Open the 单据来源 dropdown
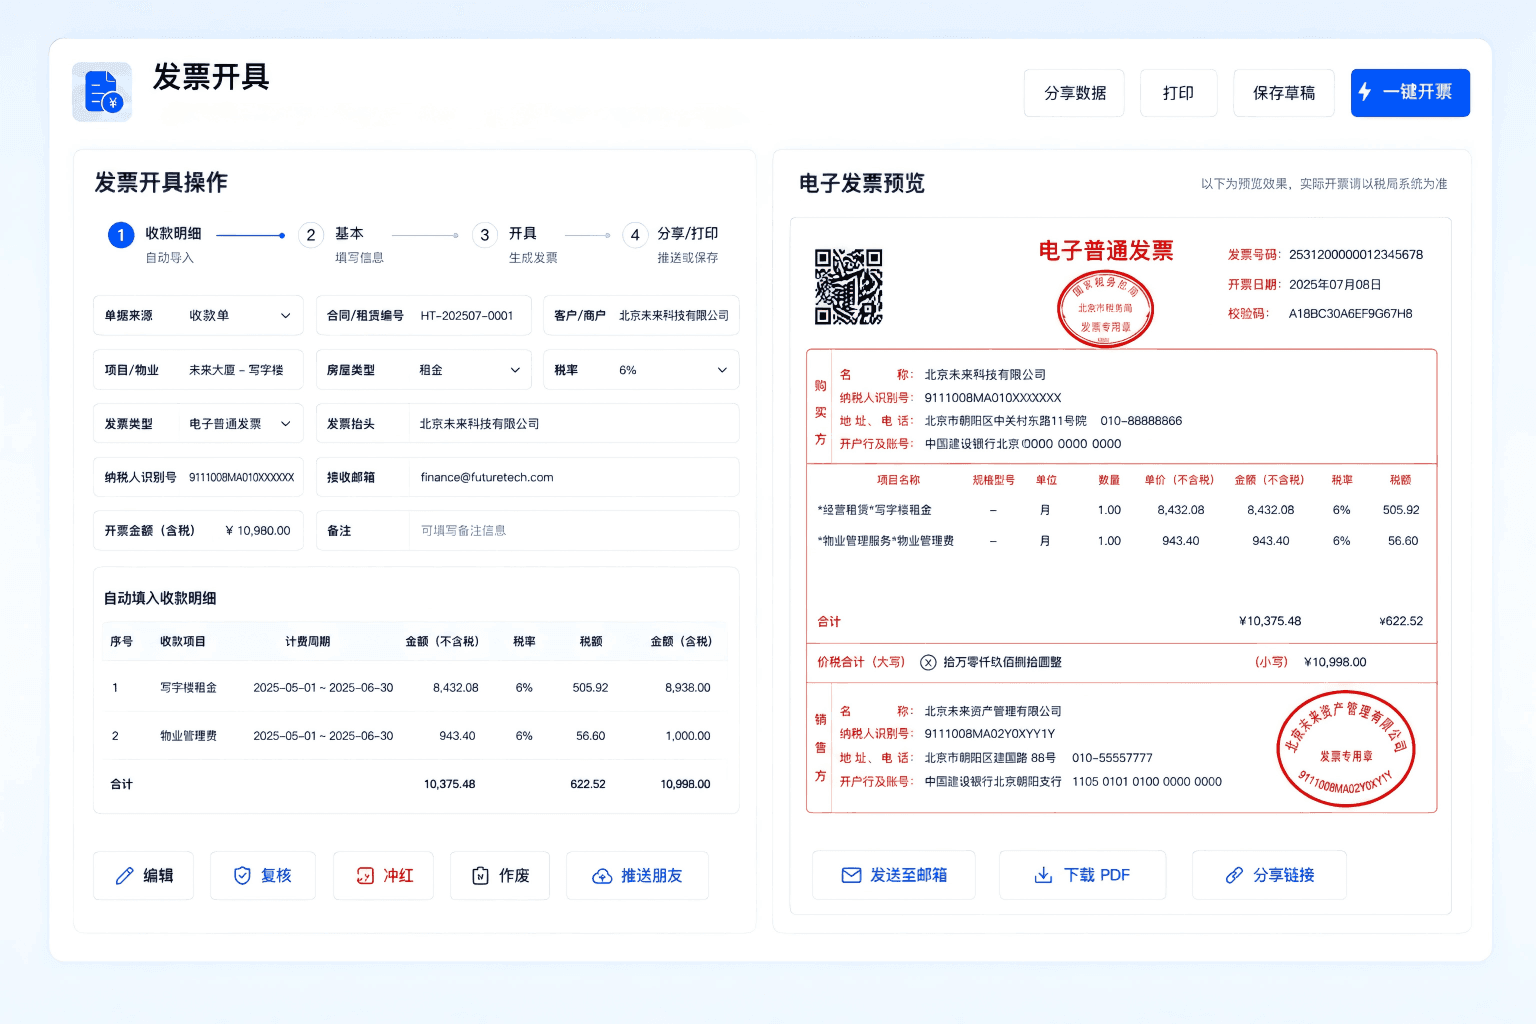Screen dimensions: 1536x1024 click(x=198, y=315)
